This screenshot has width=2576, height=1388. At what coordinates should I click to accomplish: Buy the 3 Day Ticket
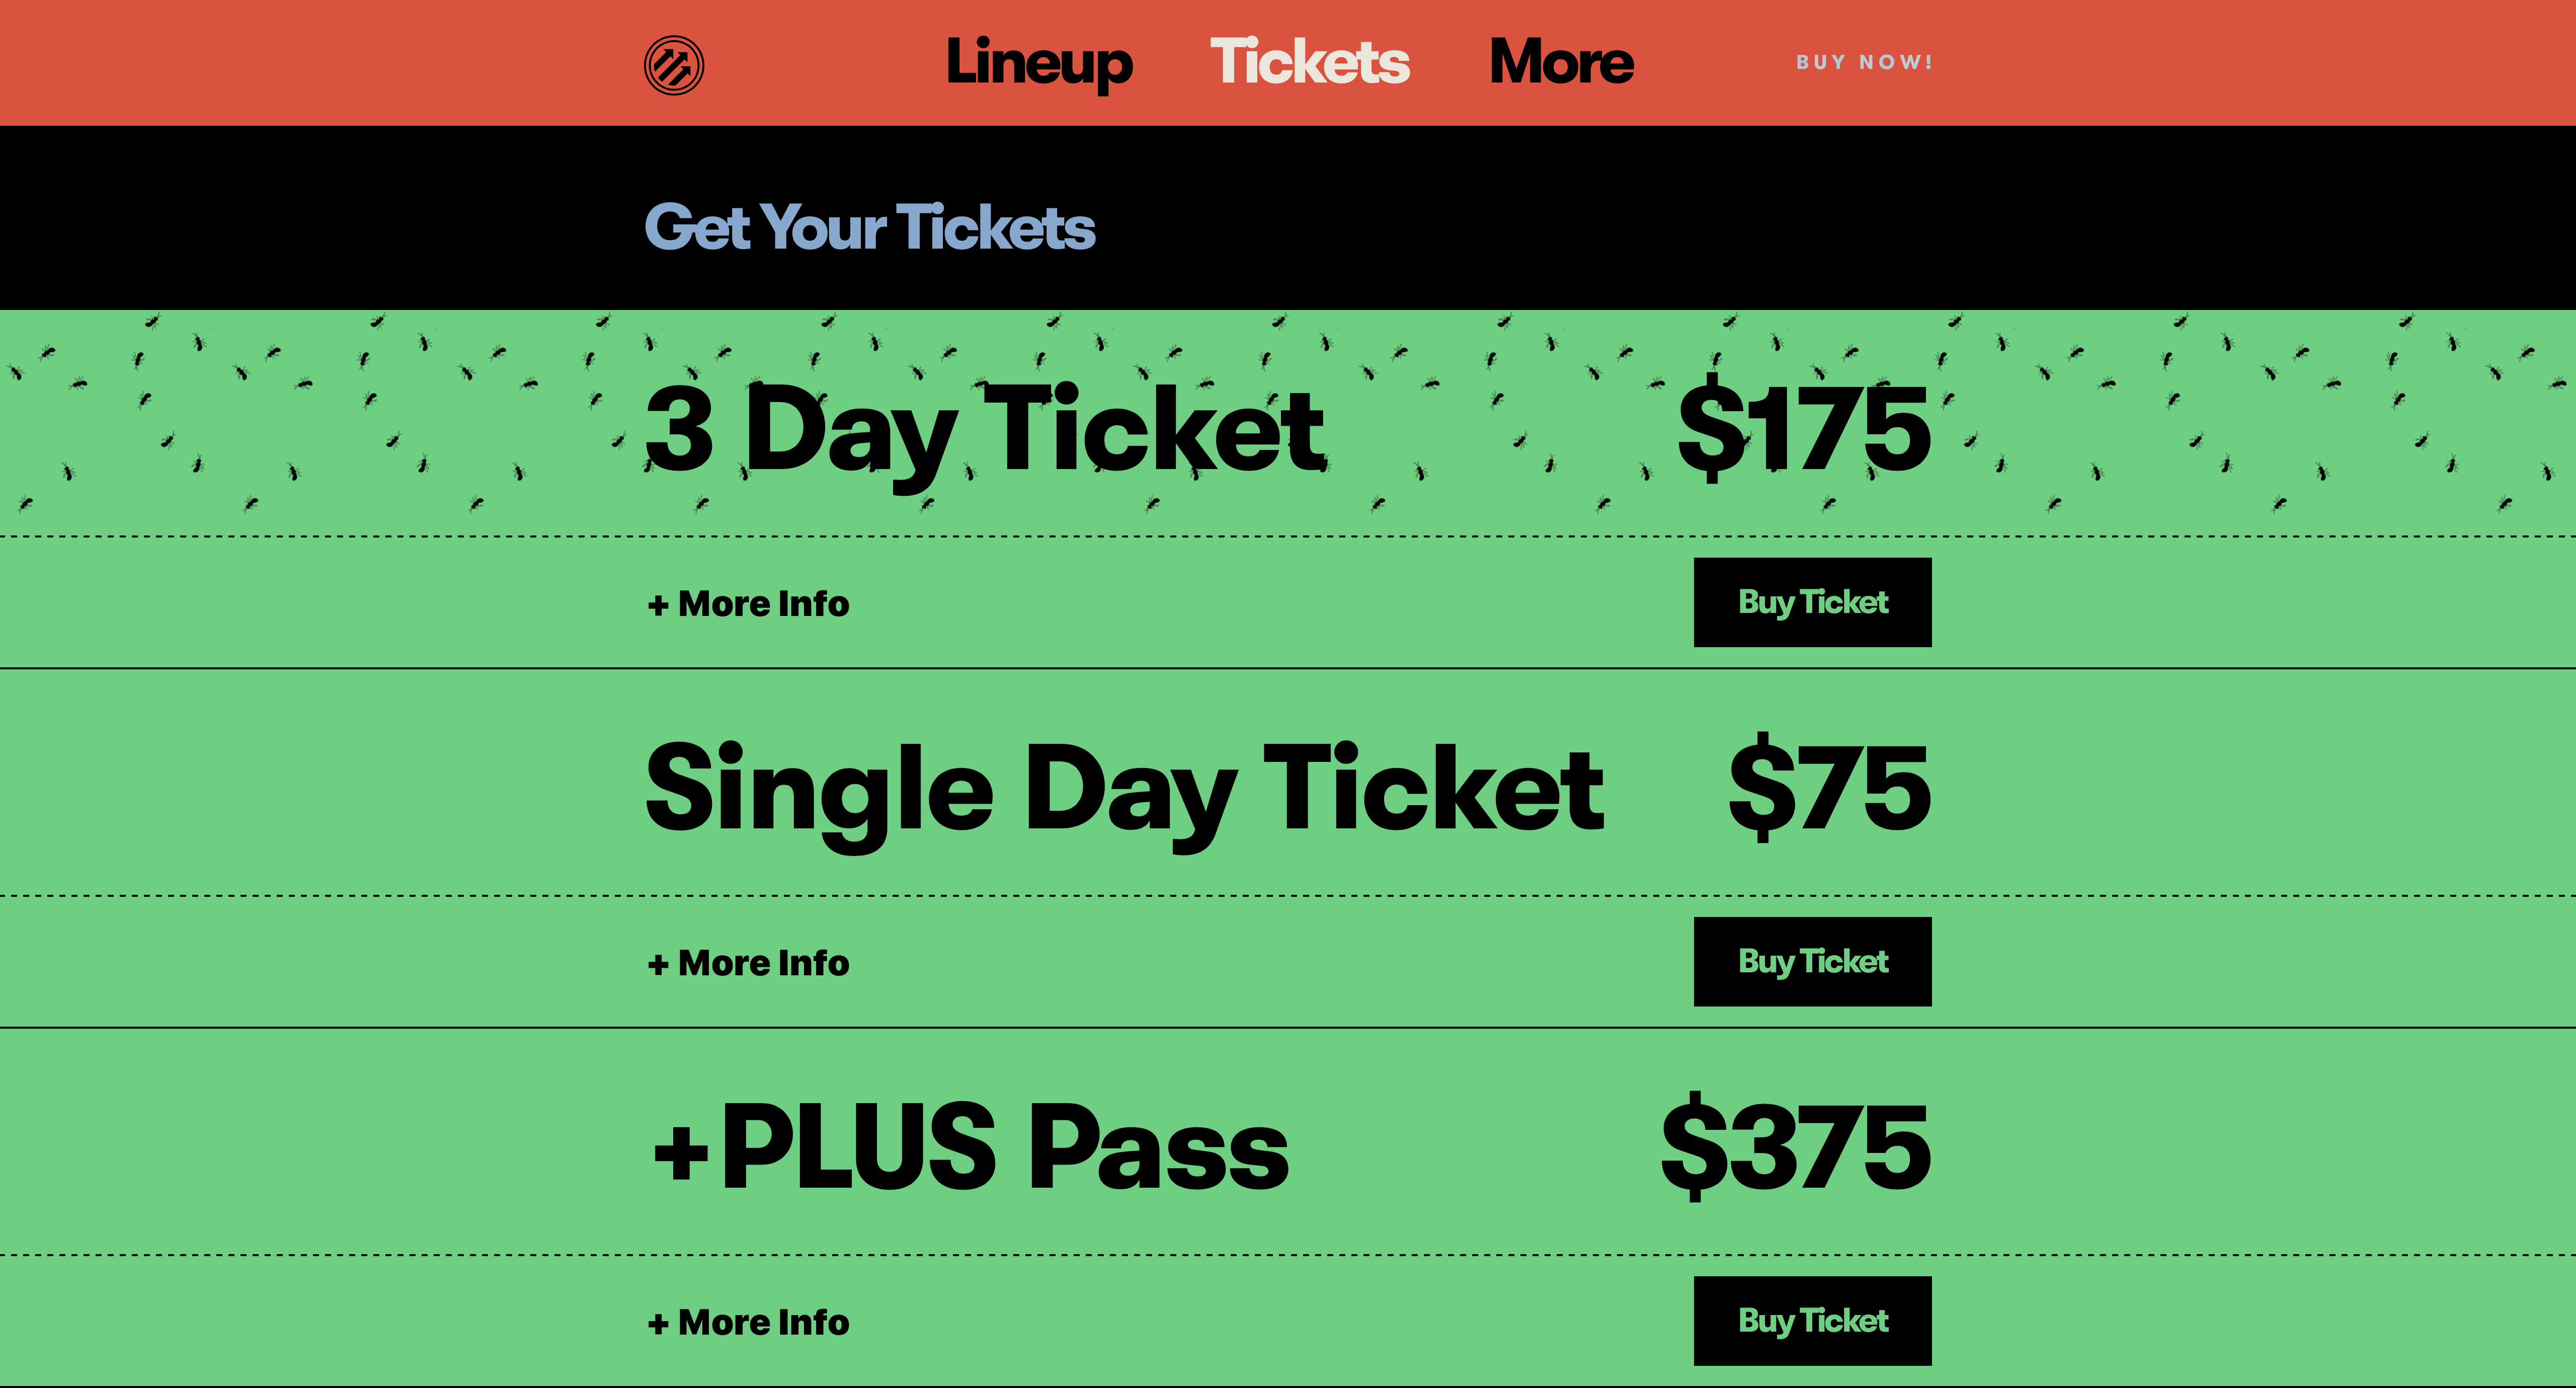tap(1812, 602)
